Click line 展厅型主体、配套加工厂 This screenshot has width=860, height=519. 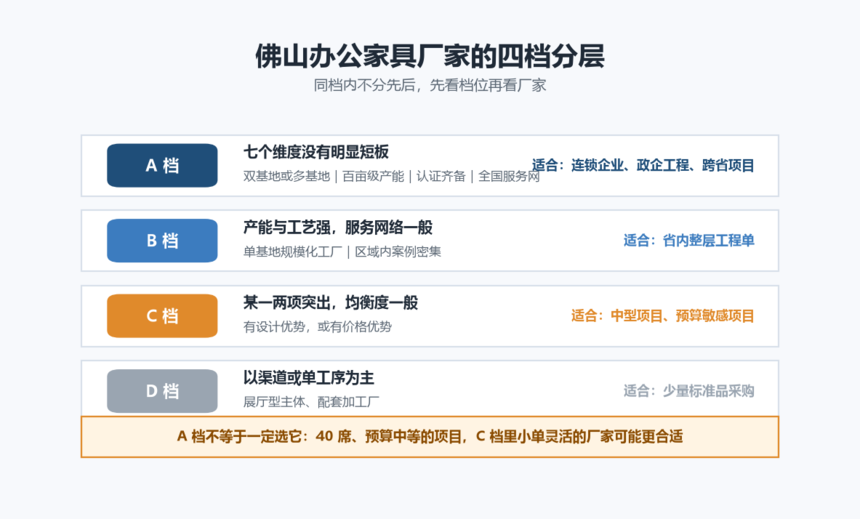[x=311, y=402]
